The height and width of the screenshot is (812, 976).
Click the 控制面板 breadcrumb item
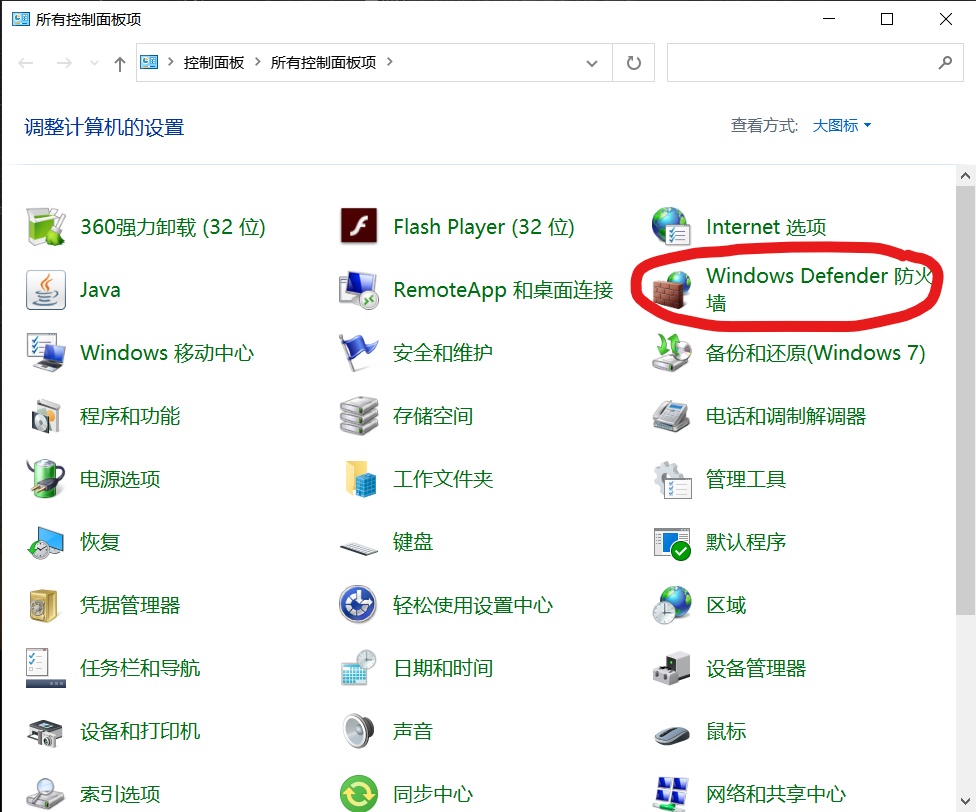[x=214, y=62]
